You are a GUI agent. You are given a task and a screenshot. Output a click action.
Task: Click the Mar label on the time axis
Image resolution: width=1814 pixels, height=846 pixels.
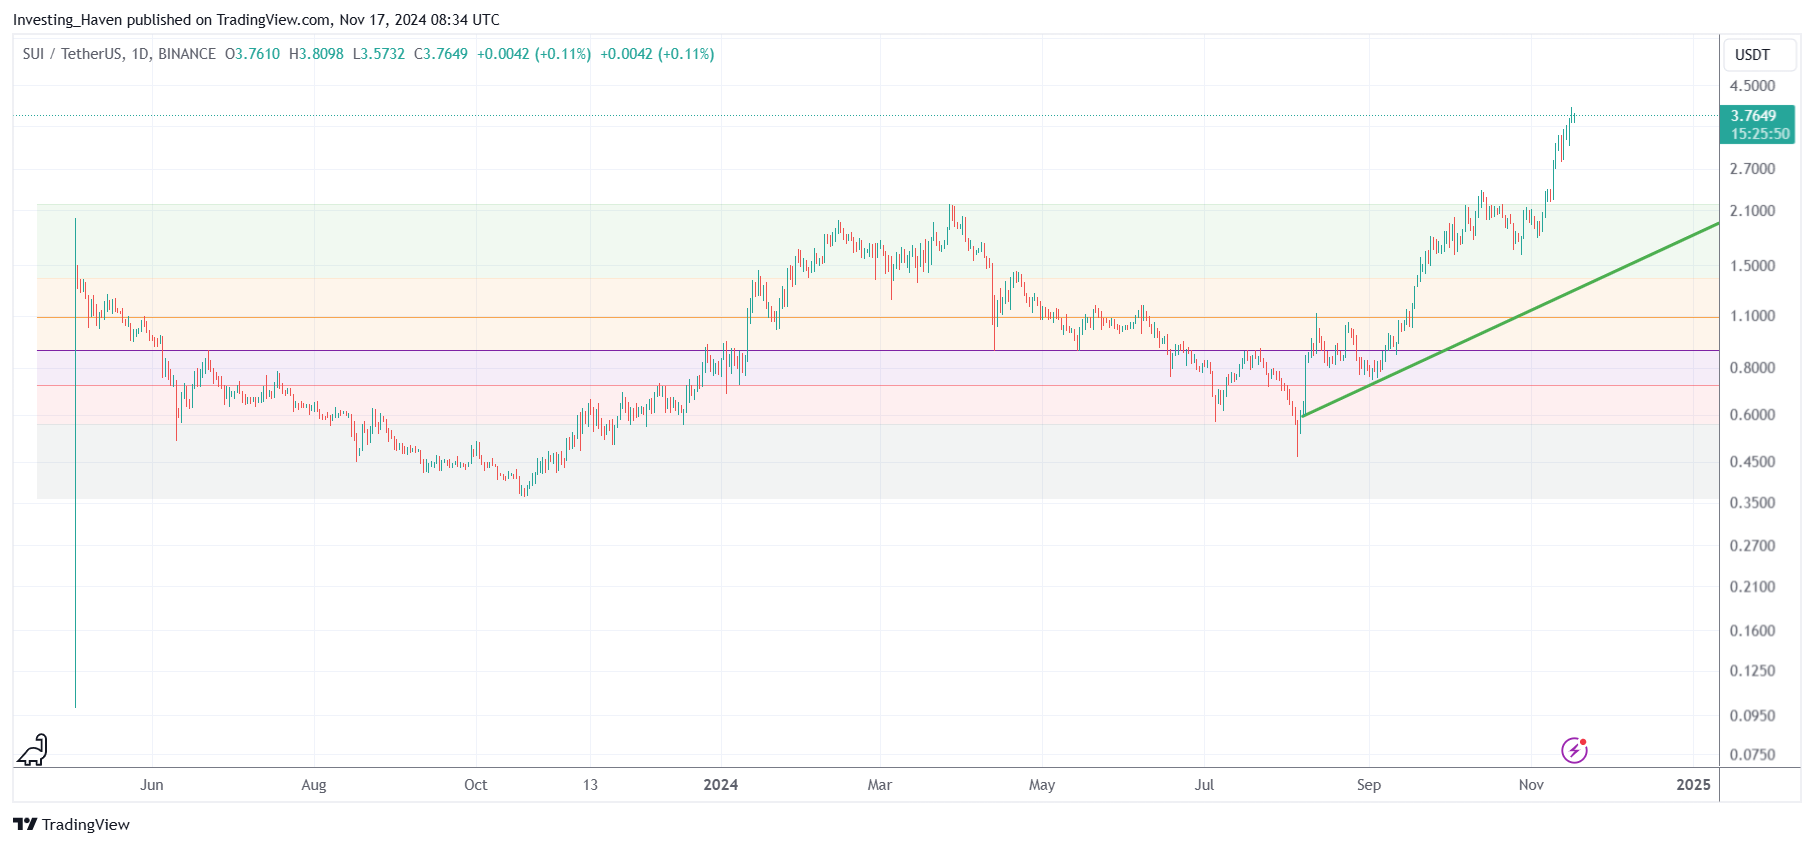[x=880, y=785]
